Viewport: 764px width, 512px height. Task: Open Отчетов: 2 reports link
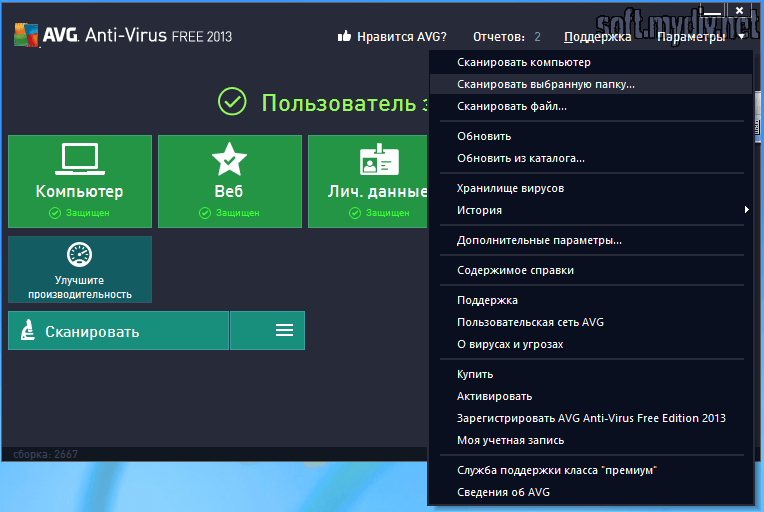tap(507, 37)
